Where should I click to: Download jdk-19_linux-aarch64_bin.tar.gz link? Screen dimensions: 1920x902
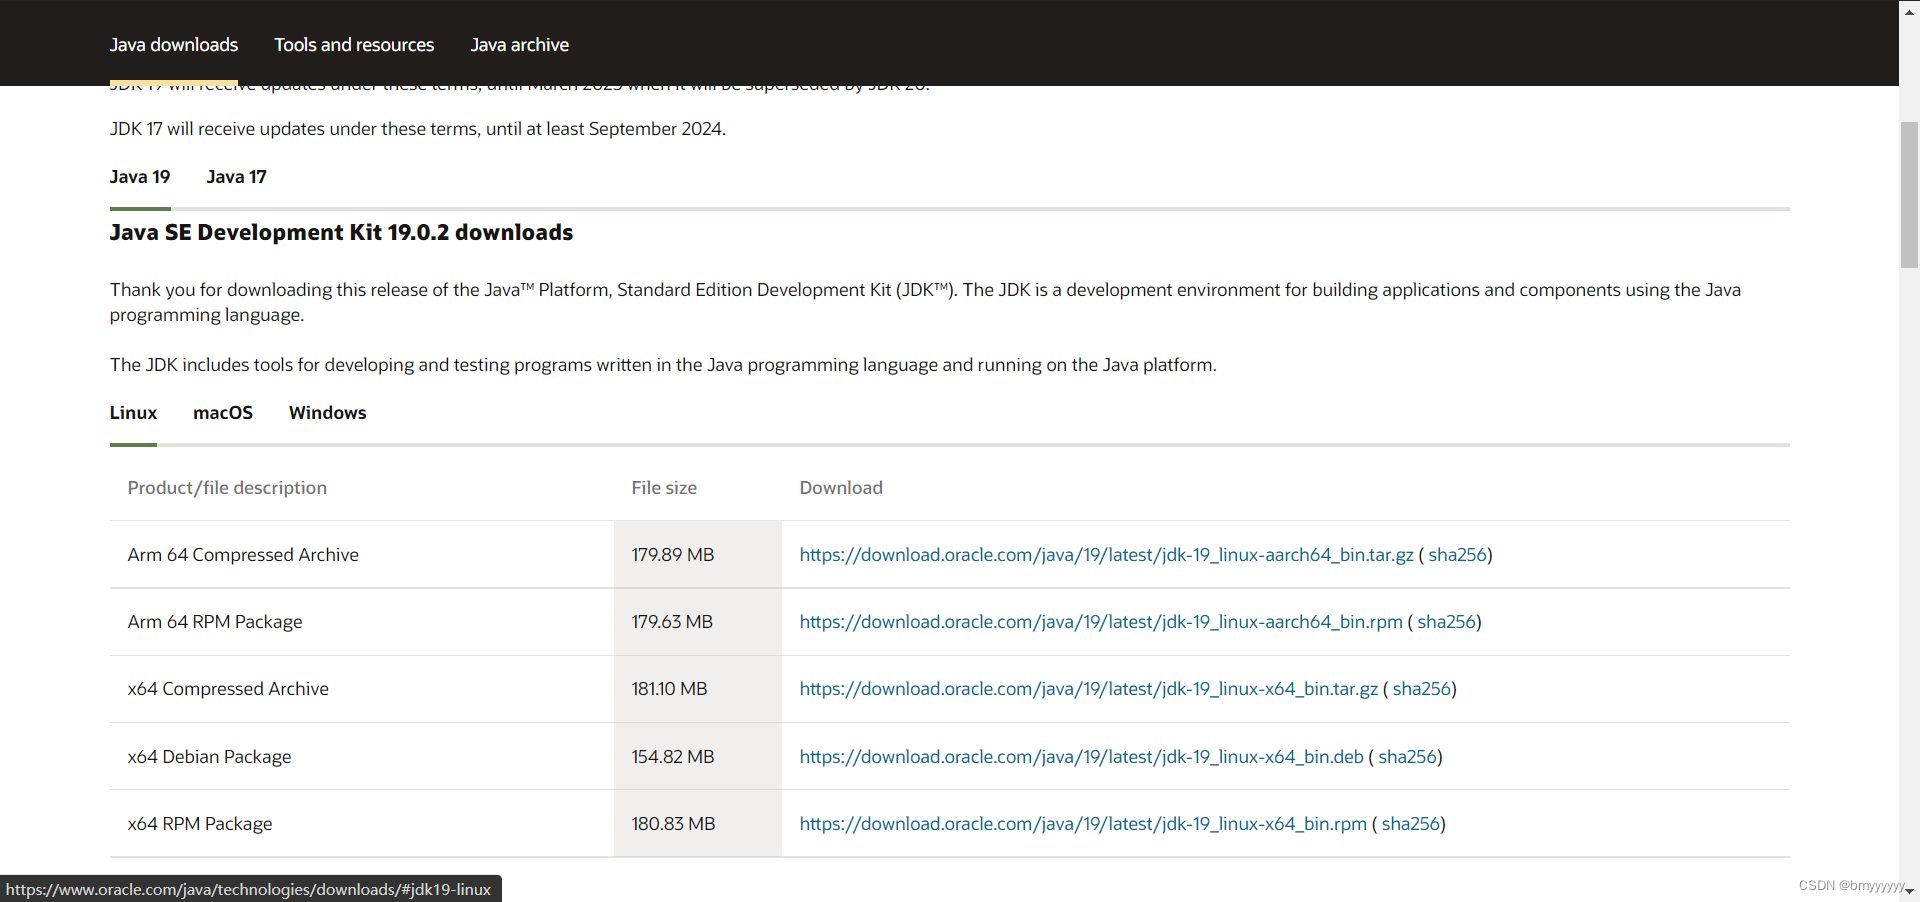point(1107,555)
